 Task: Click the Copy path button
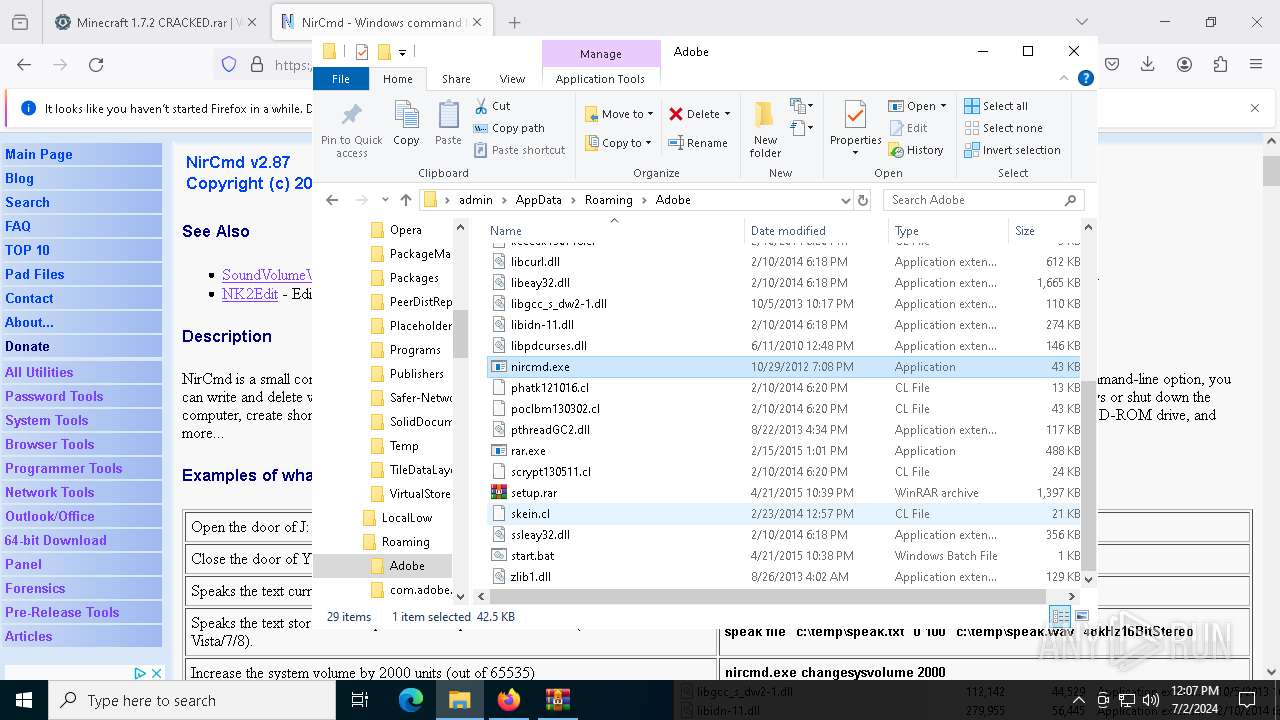pyautogui.click(x=510, y=128)
